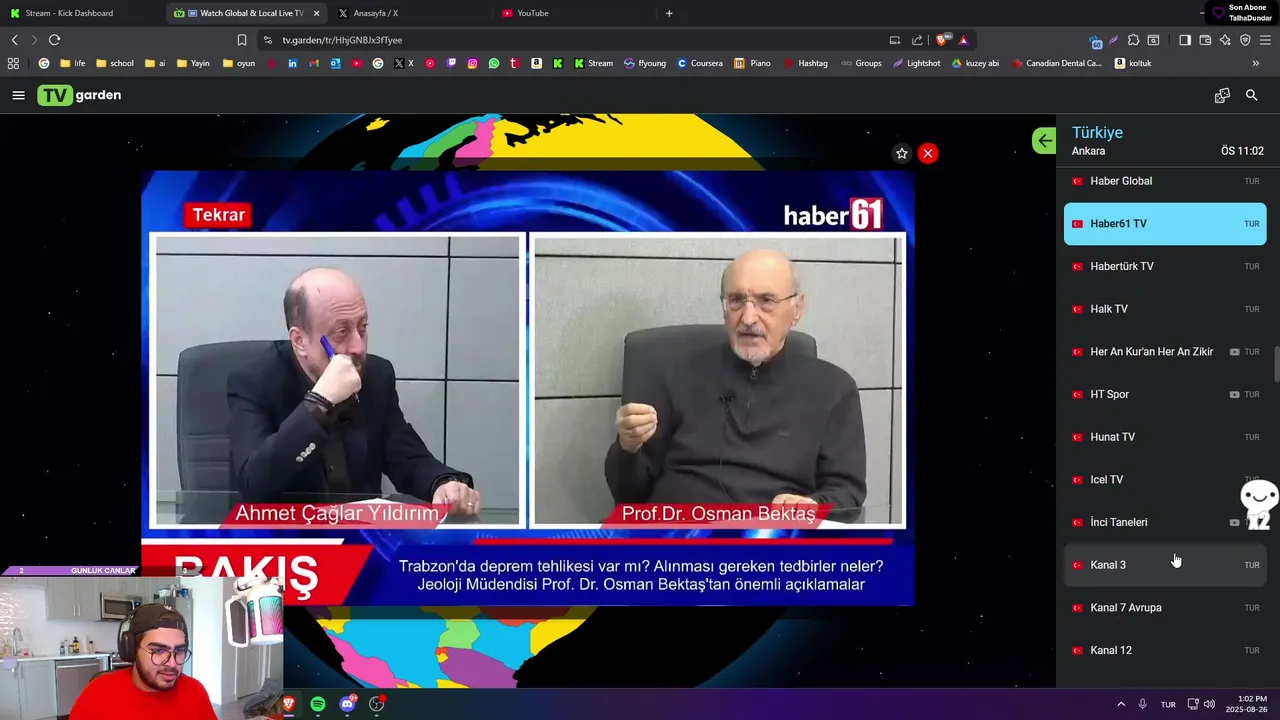This screenshot has height=720, width=1280.
Task: Reload the current page
Action: (54, 40)
